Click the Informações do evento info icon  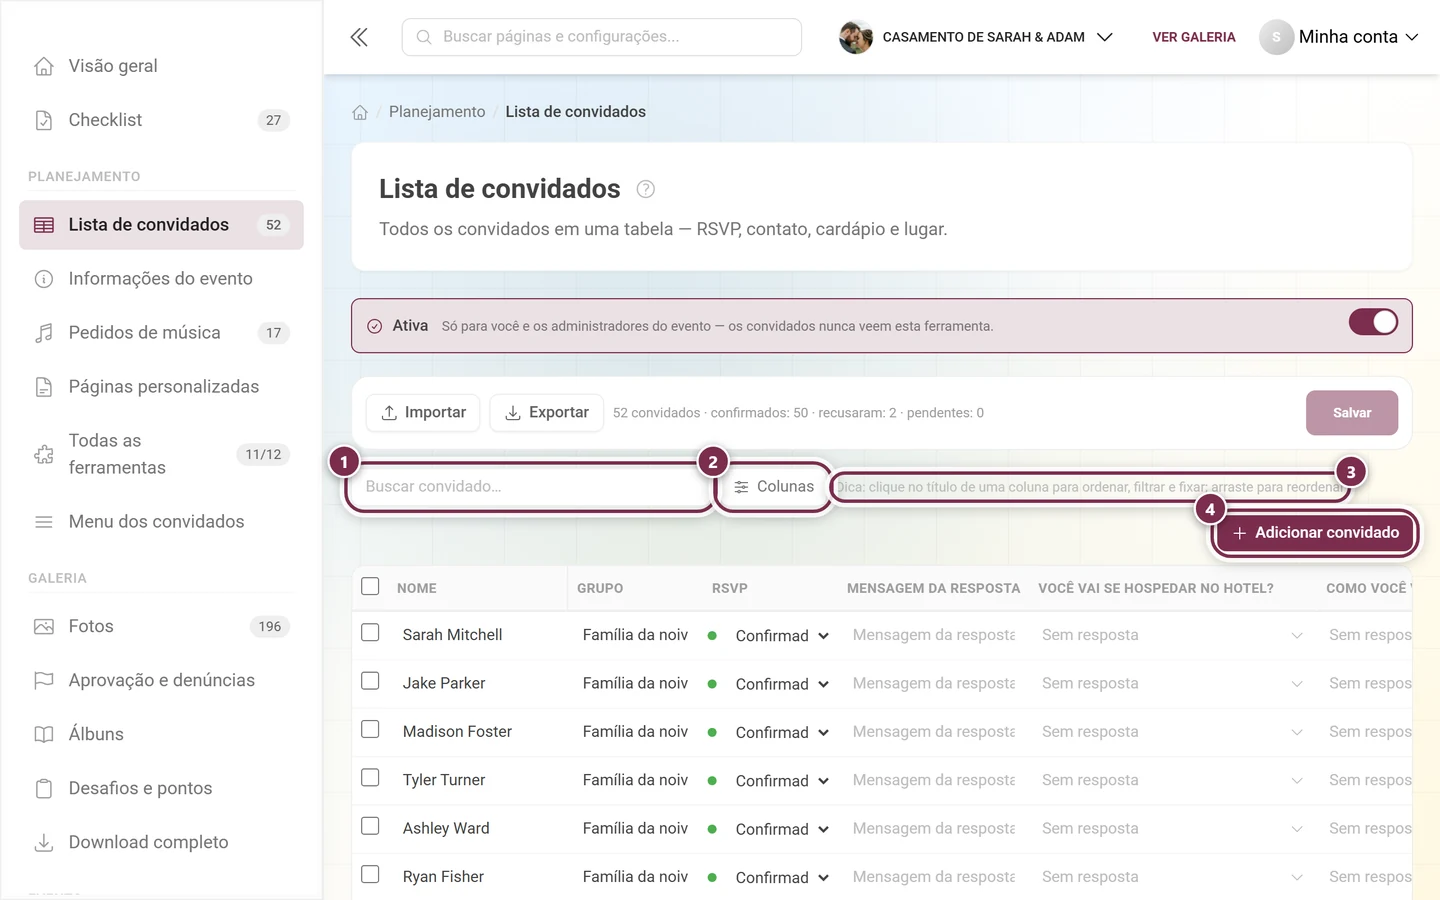tap(44, 279)
